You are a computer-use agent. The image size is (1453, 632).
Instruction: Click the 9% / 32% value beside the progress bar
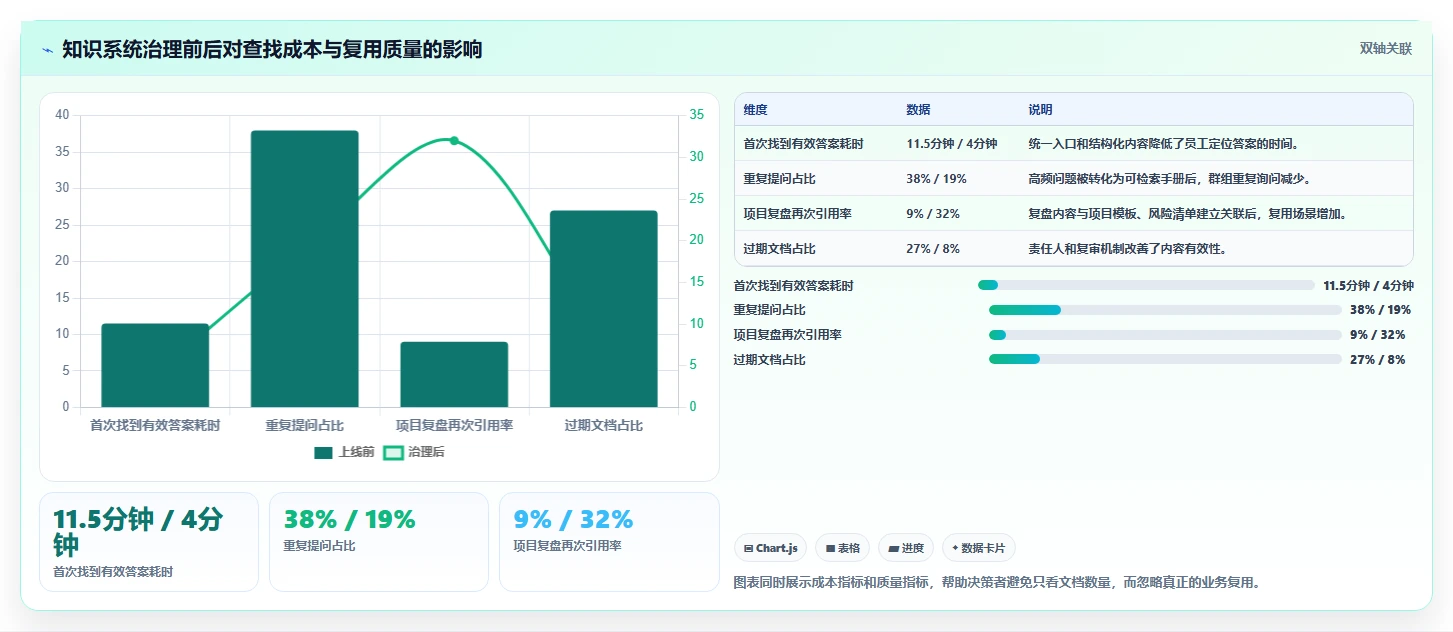(x=1377, y=334)
